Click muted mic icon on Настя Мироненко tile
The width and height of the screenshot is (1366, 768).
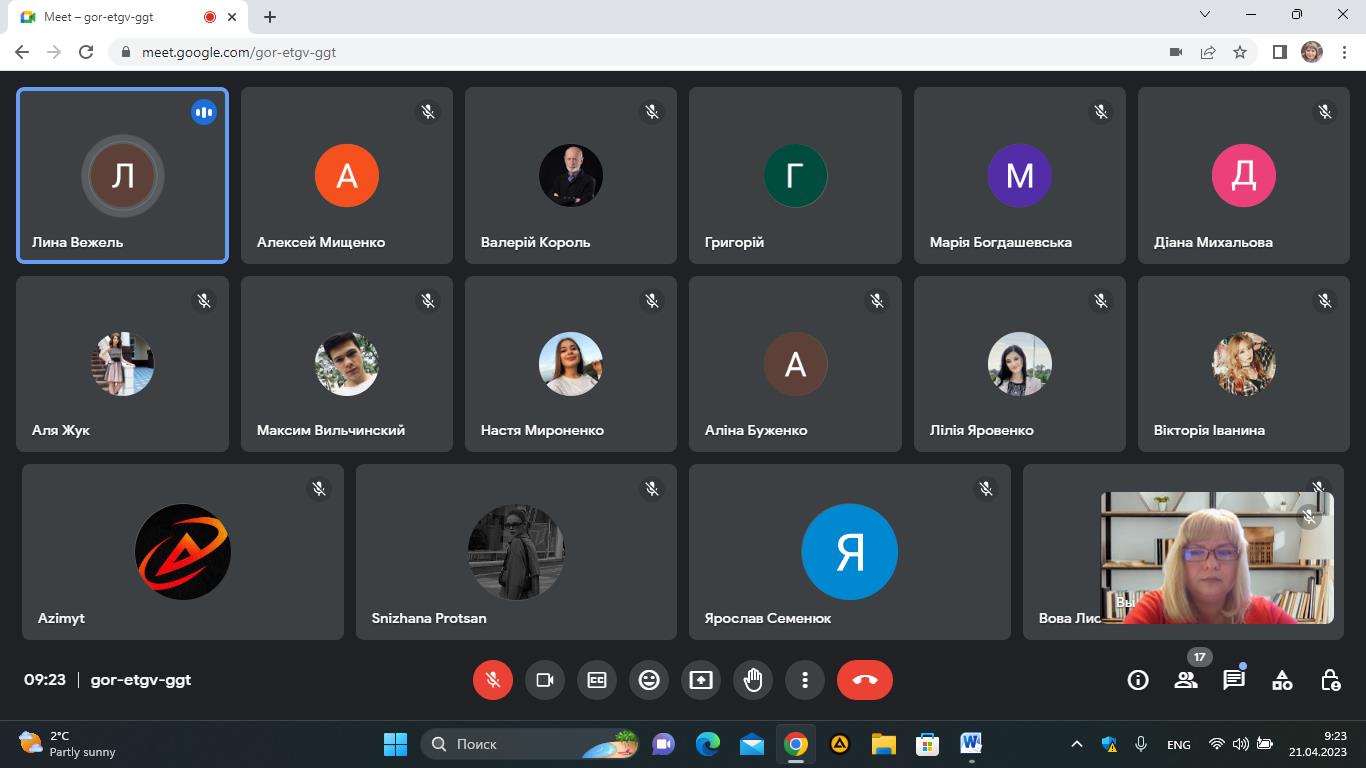[652, 300]
